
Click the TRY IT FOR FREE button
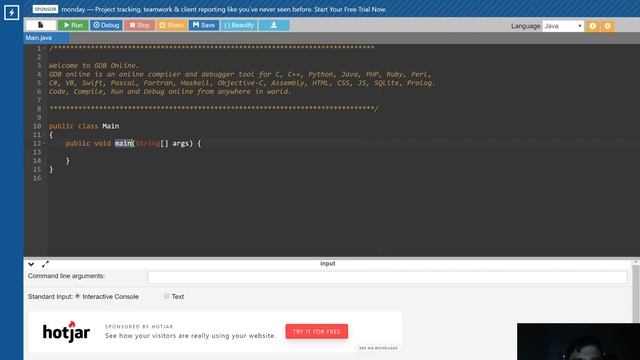[317, 331]
